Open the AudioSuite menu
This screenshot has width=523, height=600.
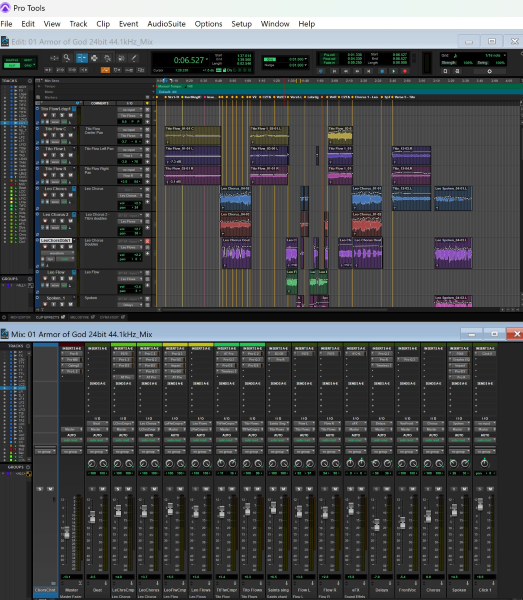pos(166,24)
